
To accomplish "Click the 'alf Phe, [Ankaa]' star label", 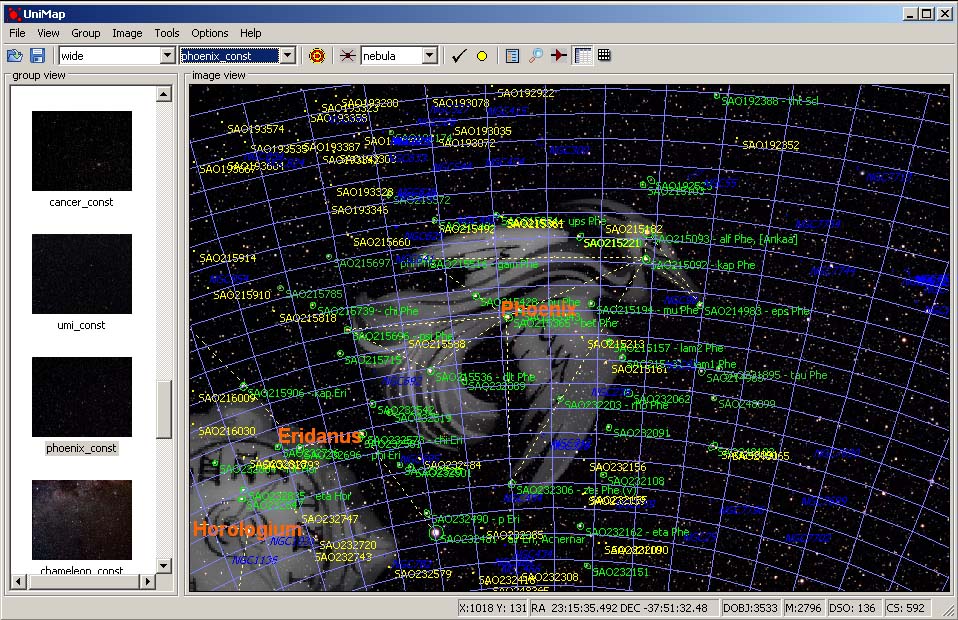I will 758,239.
